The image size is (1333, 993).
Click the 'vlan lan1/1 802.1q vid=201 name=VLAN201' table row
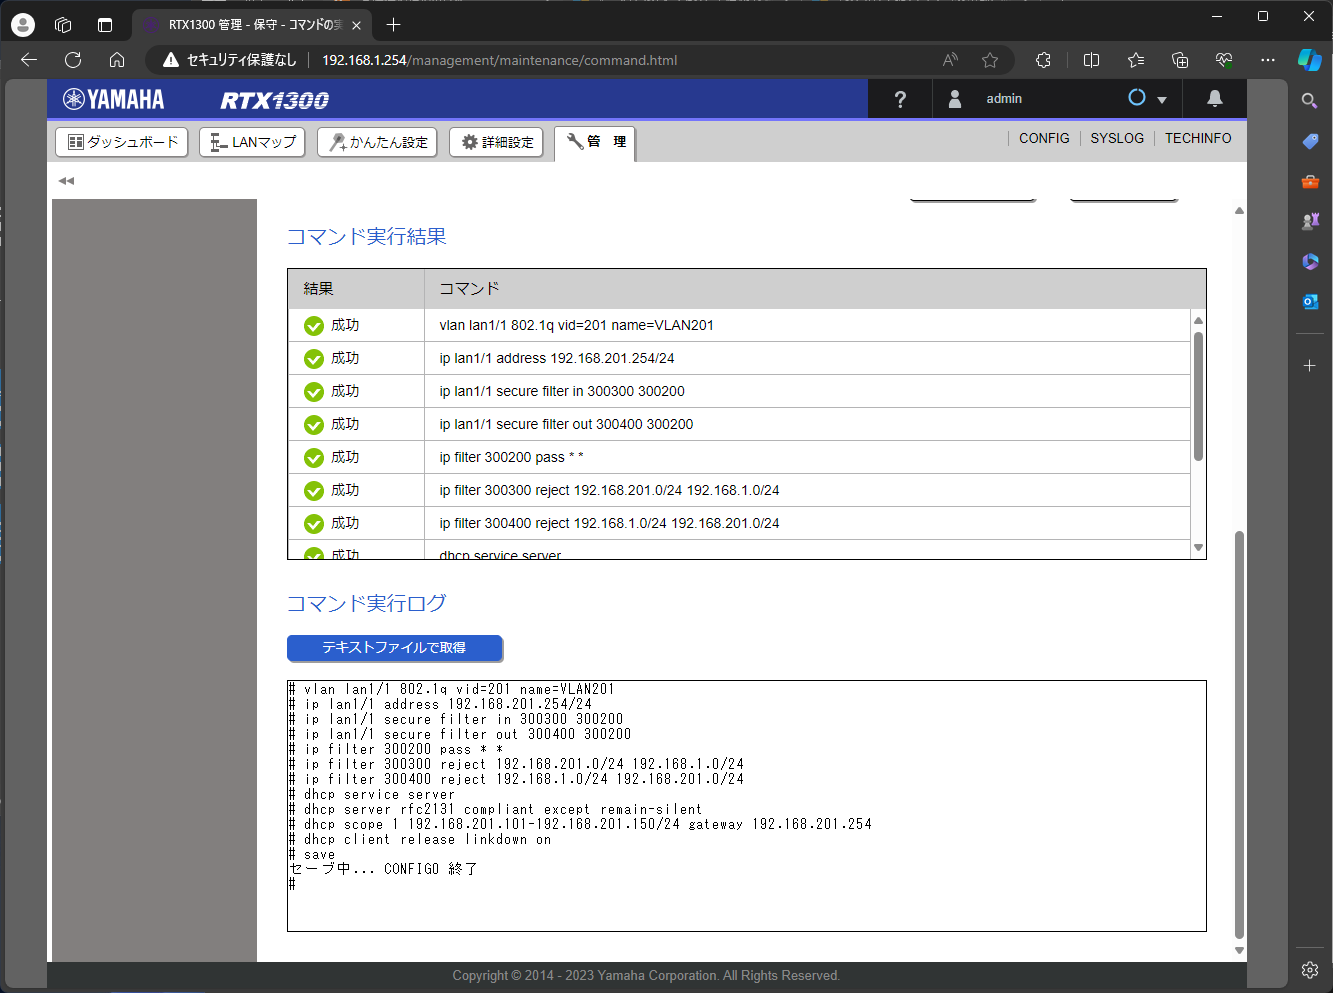(739, 326)
